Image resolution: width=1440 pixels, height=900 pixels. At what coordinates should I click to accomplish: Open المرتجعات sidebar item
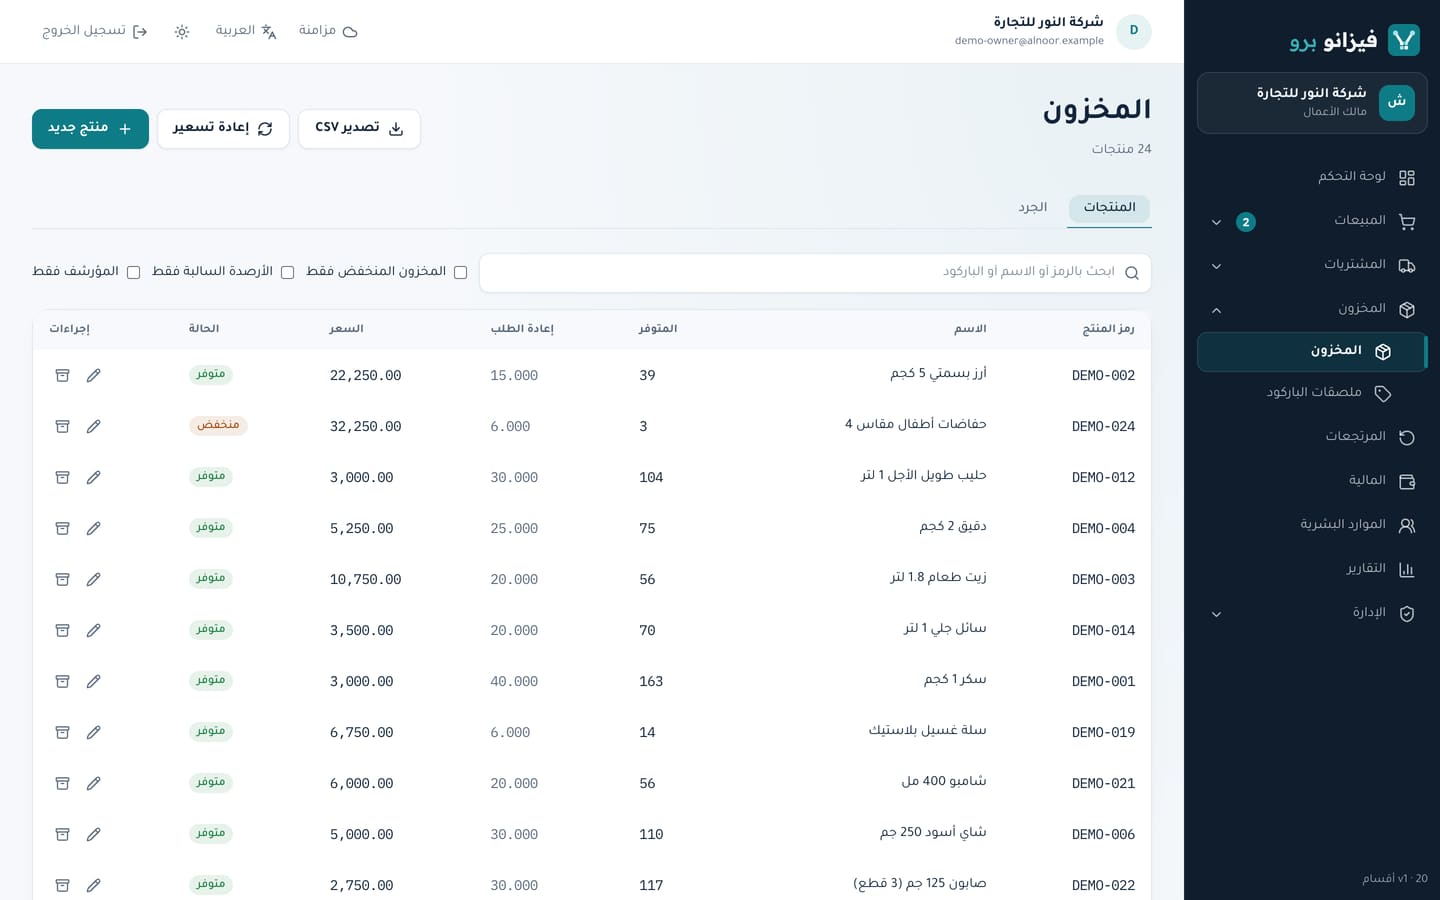(x=1312, y=437)
